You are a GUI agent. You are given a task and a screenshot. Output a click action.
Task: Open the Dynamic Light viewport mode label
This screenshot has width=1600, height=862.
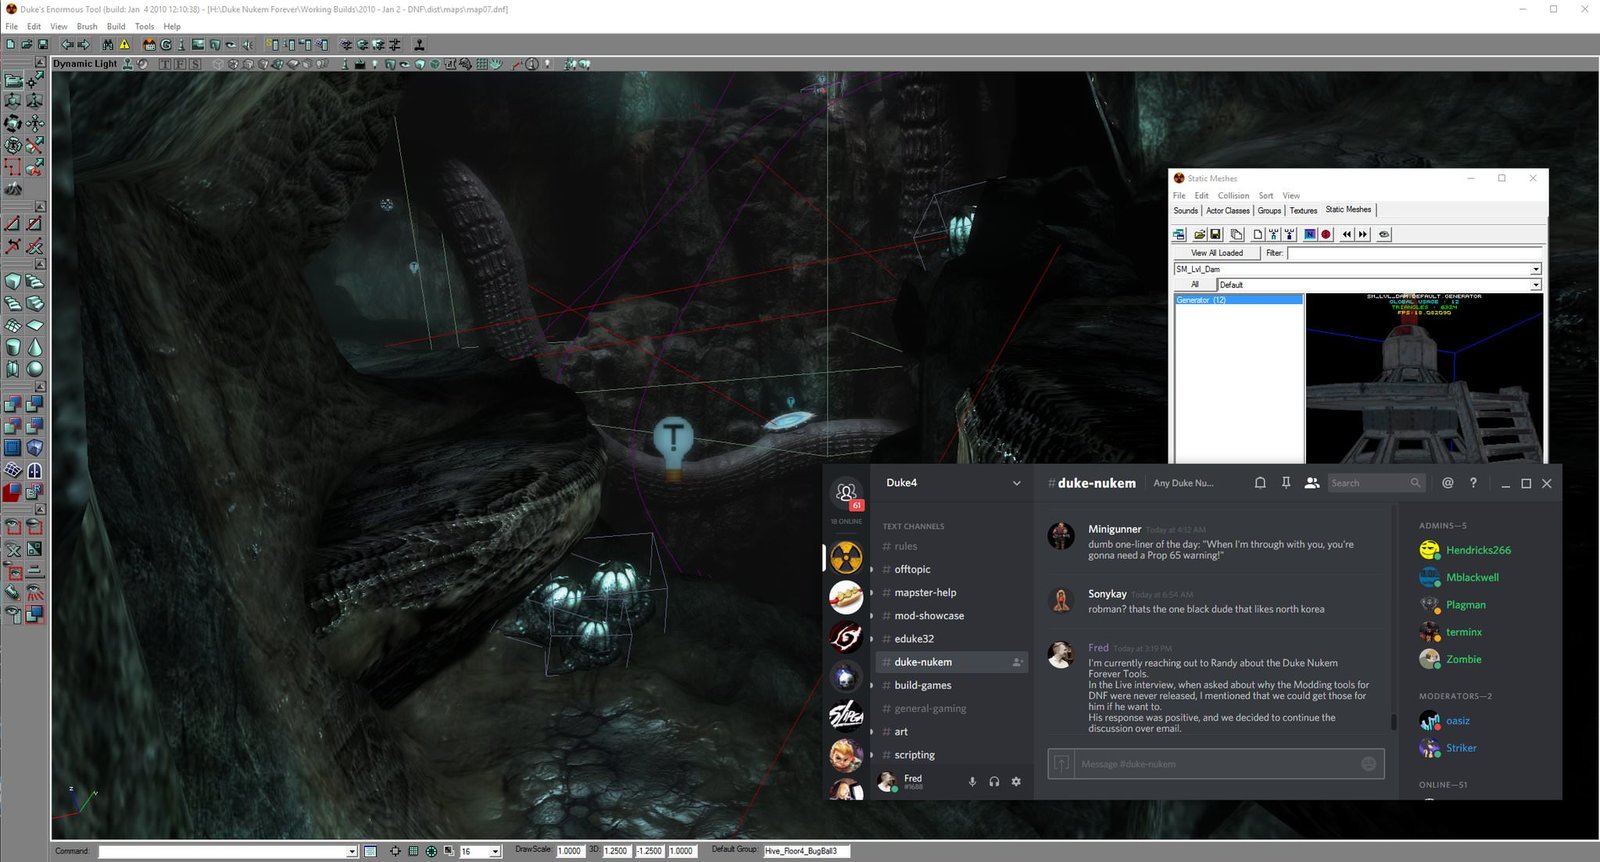tap(85, 64)
